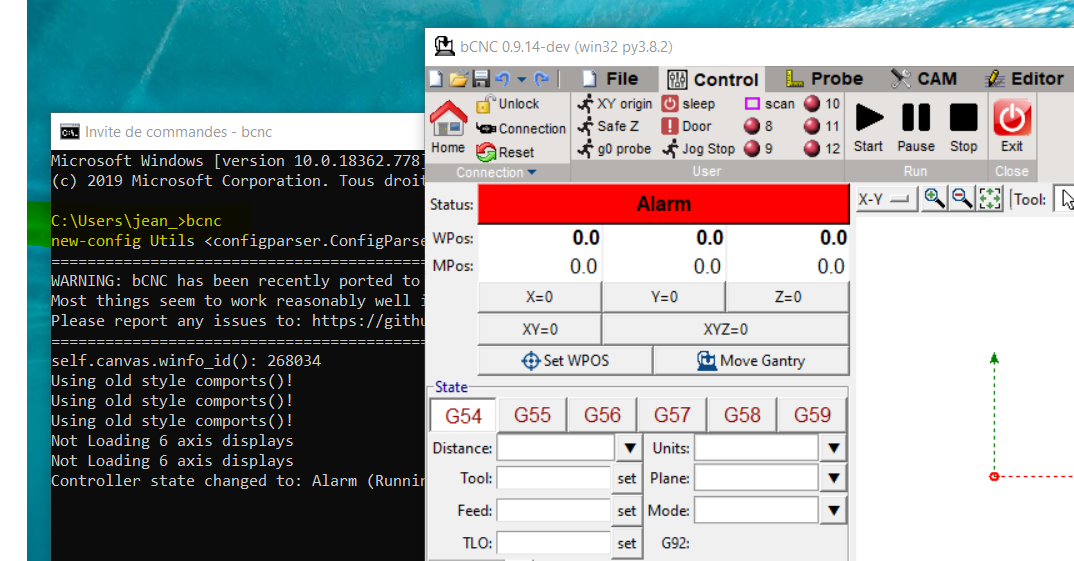Click the Set WPOS button
The height and width of the screenshot is (561, 1074).
(x=565, y=360)
